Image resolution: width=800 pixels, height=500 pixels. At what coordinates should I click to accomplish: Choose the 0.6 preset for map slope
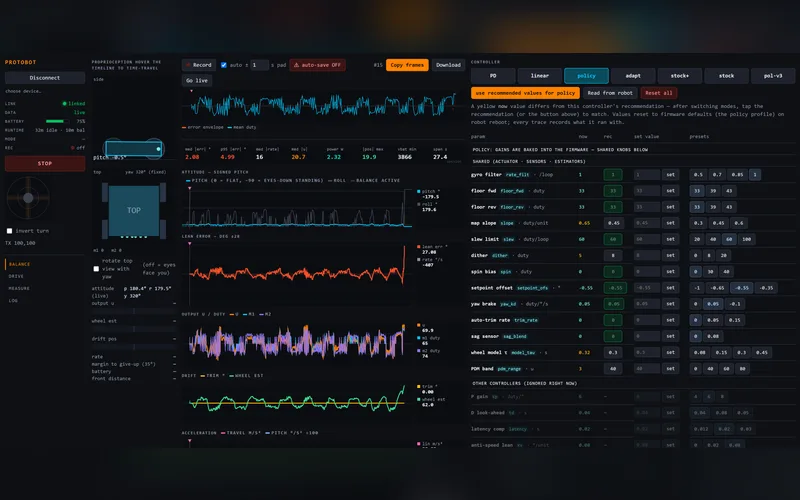[x=738, y=223]
